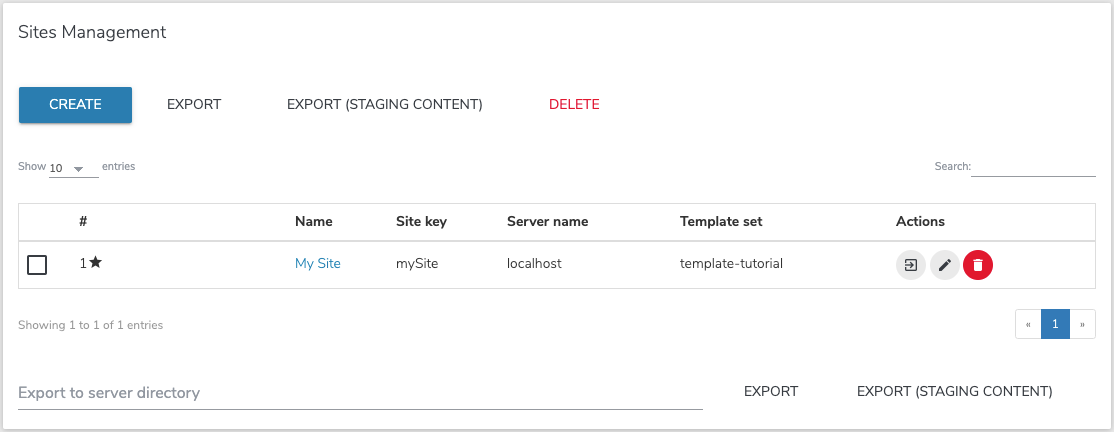
Task: Focus the Search input field
Action: pyautogui.click(x=1033, y=167)
